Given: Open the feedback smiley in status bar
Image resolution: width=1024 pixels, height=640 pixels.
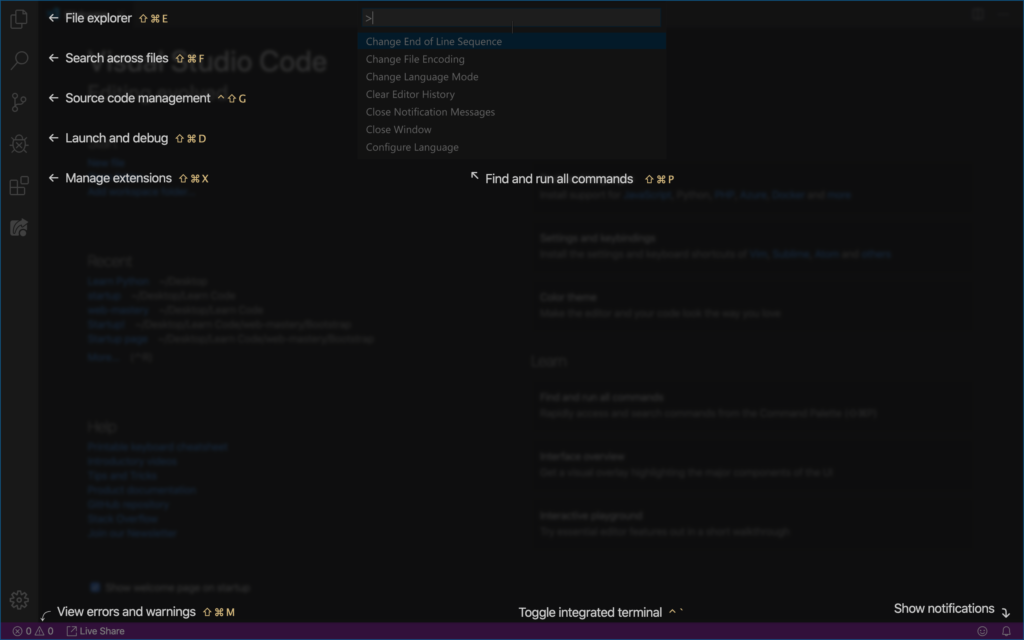Looking at the screenshot, I should coord(982,631).
